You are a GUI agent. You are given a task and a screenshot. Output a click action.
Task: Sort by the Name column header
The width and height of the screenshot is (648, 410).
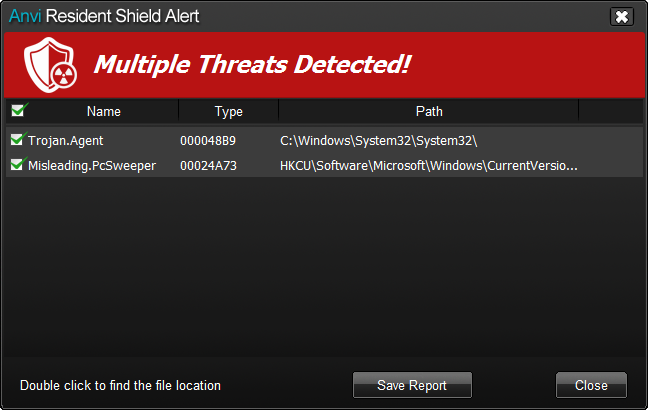104,111
